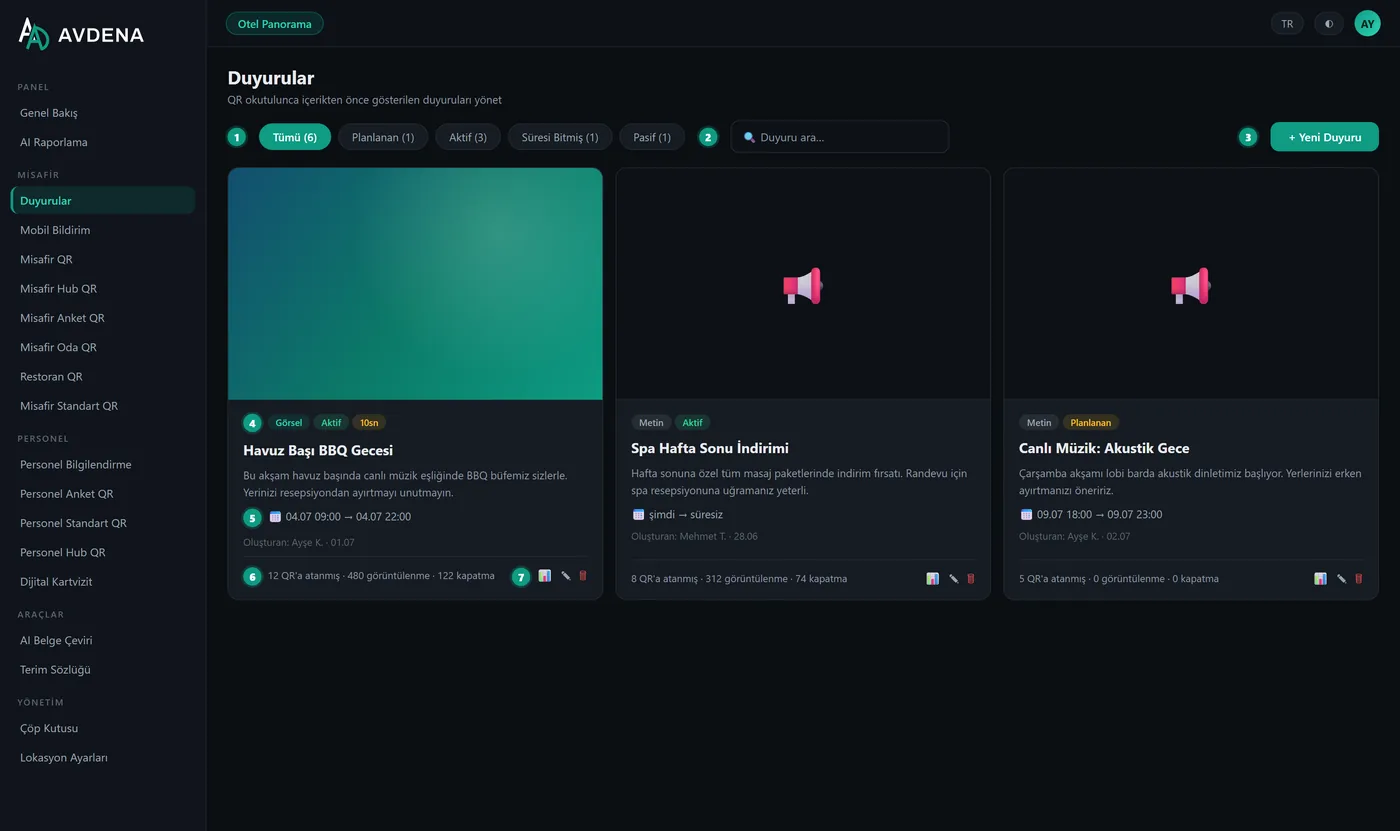1400x831 pixels.
Task: Click the Görsel tag on BBQ card
Action: pyautogui.click(x=288, y=423)
